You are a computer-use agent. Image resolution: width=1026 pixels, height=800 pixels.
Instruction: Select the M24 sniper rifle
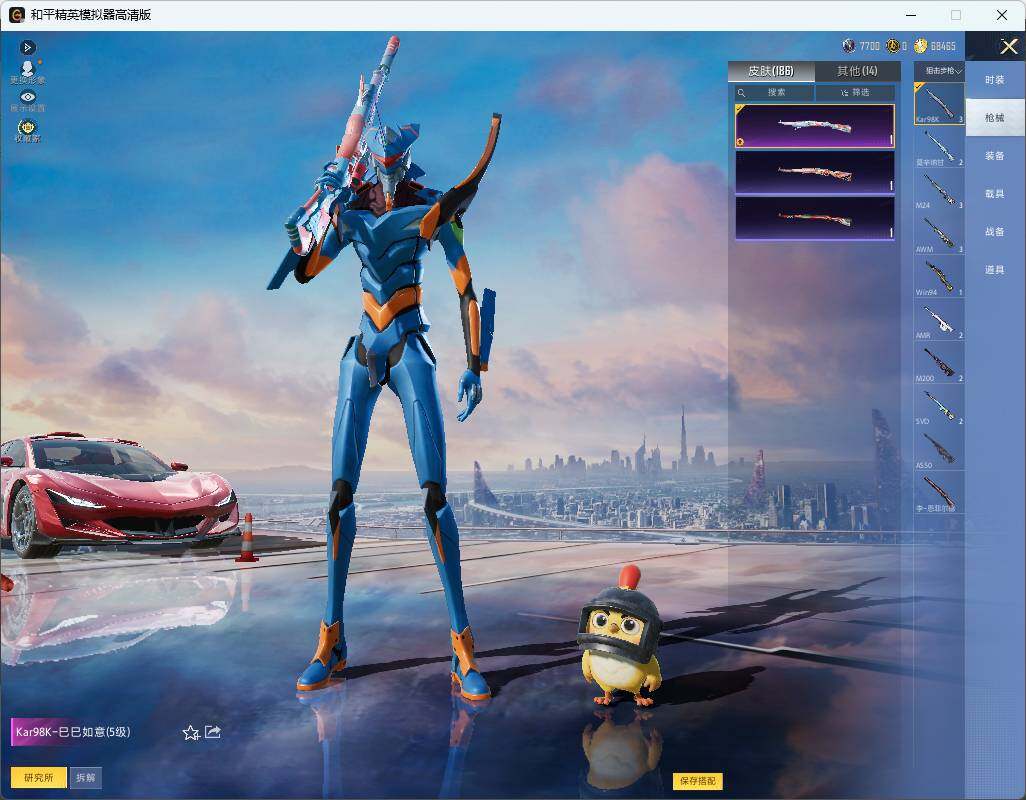click(939, 190)
